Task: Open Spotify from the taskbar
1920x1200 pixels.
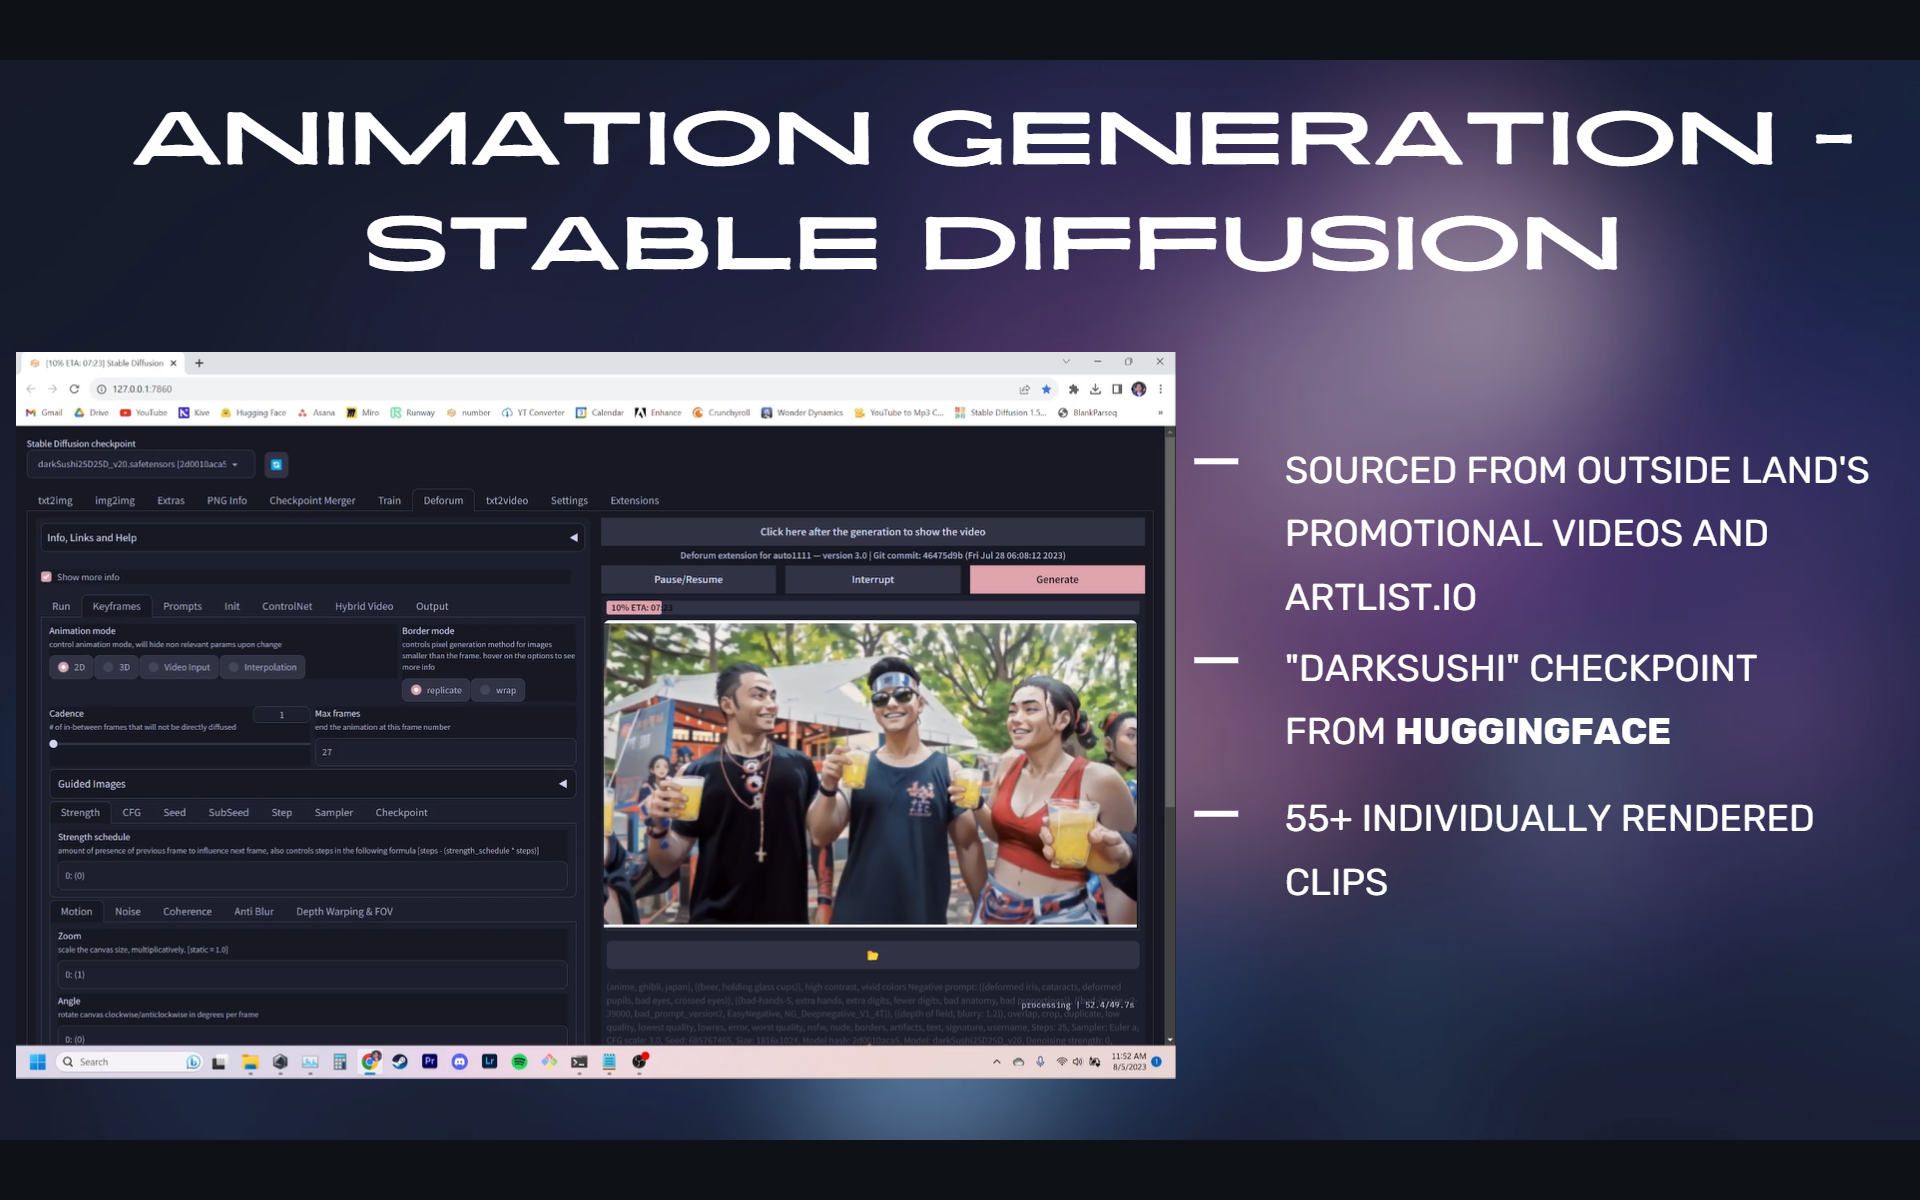Action: [x=519, y=1062]
